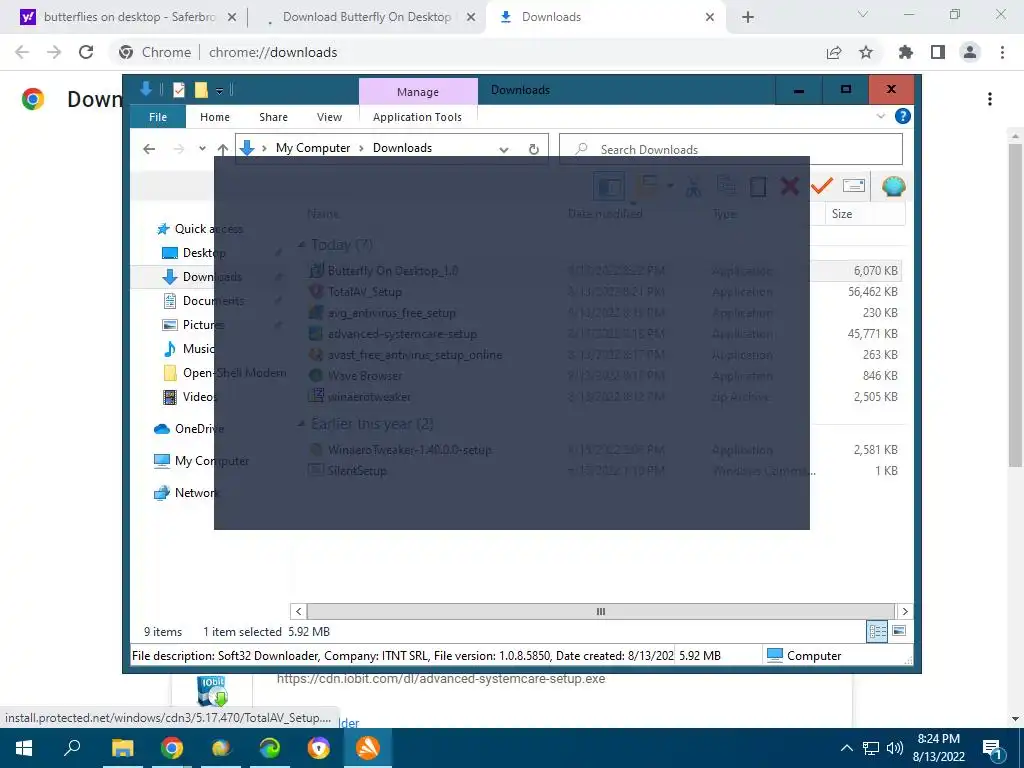Switch to the Home ribbon tab
The width and height of the screenshot is (1024, 768).
(x=215, y=117)
